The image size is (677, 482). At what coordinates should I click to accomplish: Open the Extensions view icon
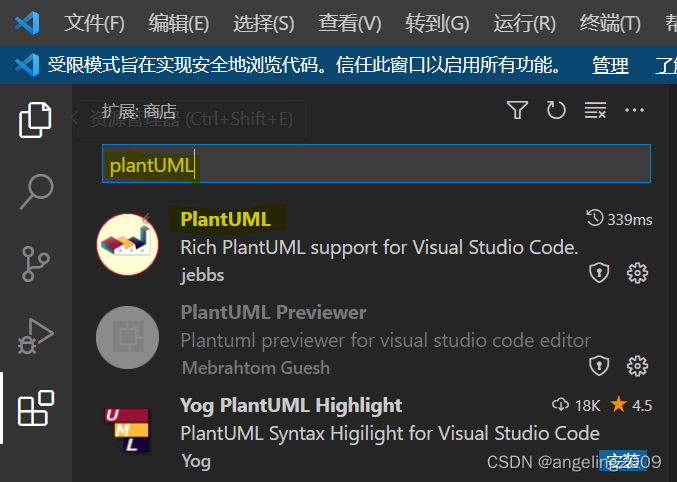coord(36,408)
